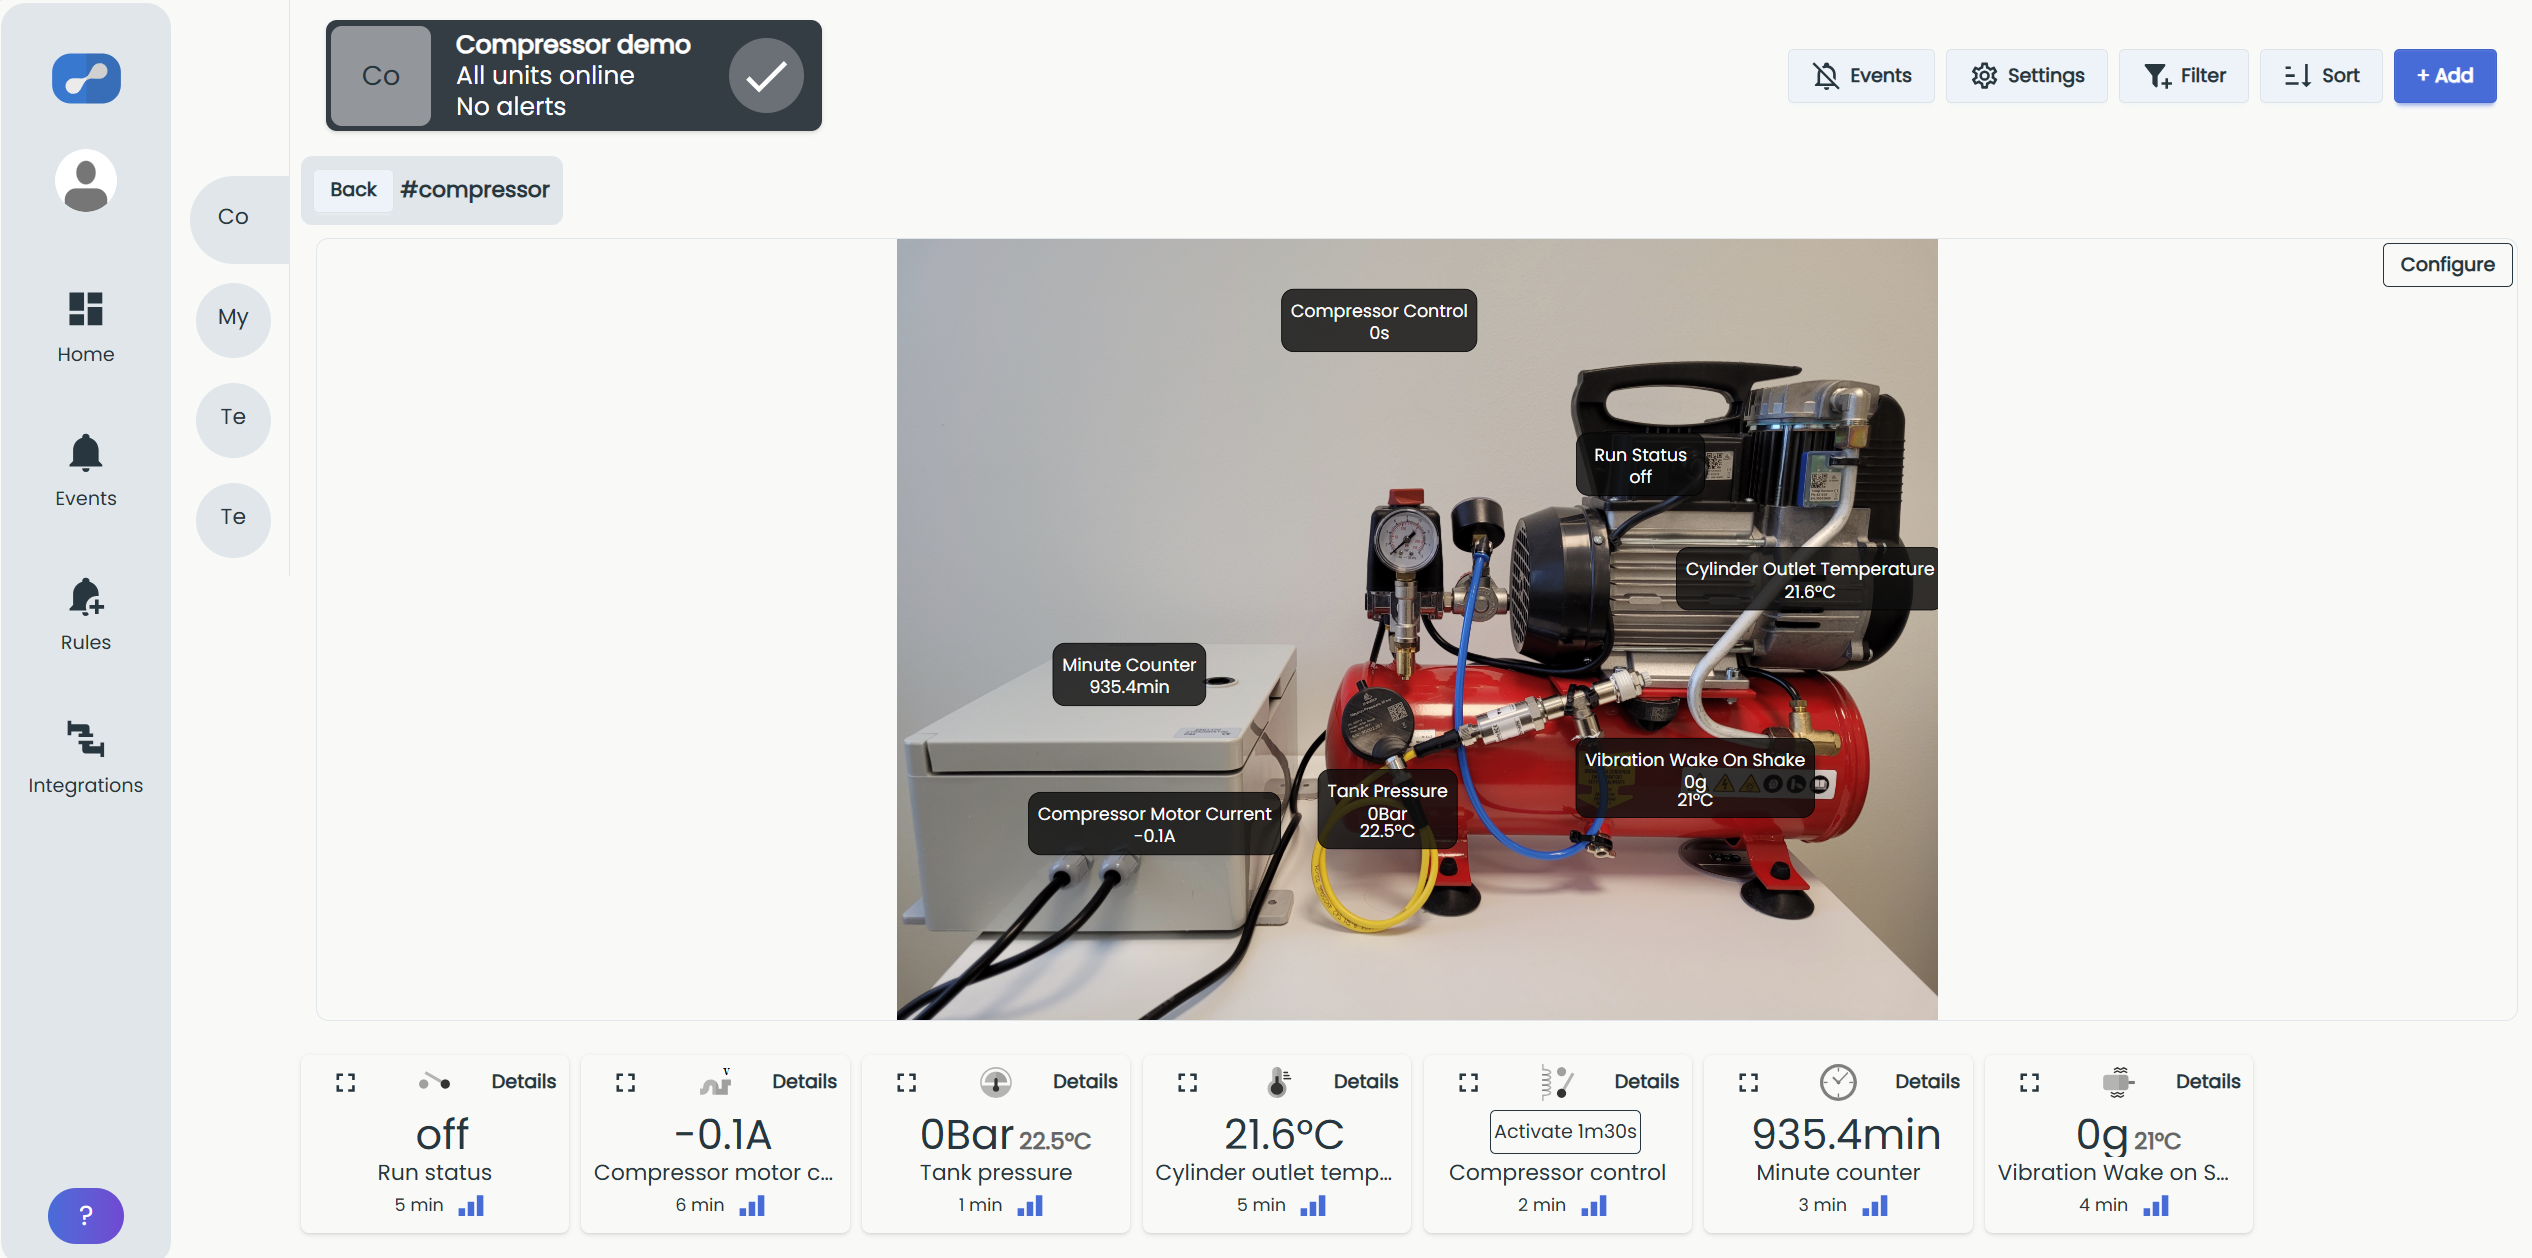Click the app logo icon at top of sidebar
The width and height of the screenshot is (2532, 1258).
click(x=86, y=78)
